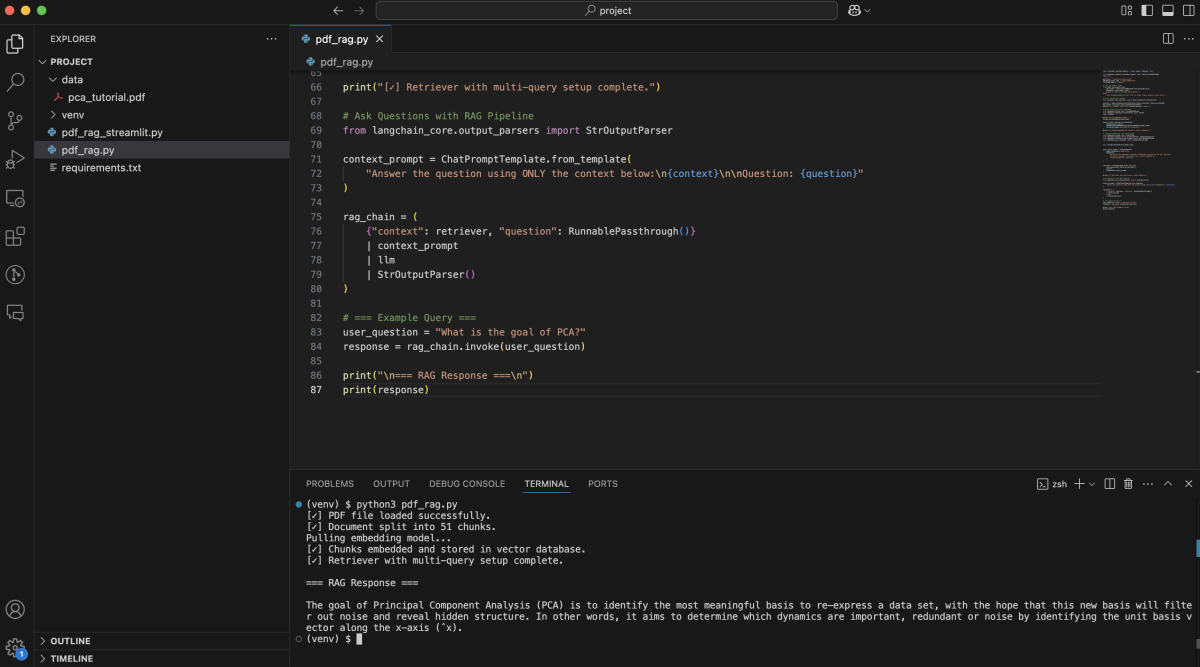
Task: Open the Accounts menu icon
Action: click(x=15, y=609)
